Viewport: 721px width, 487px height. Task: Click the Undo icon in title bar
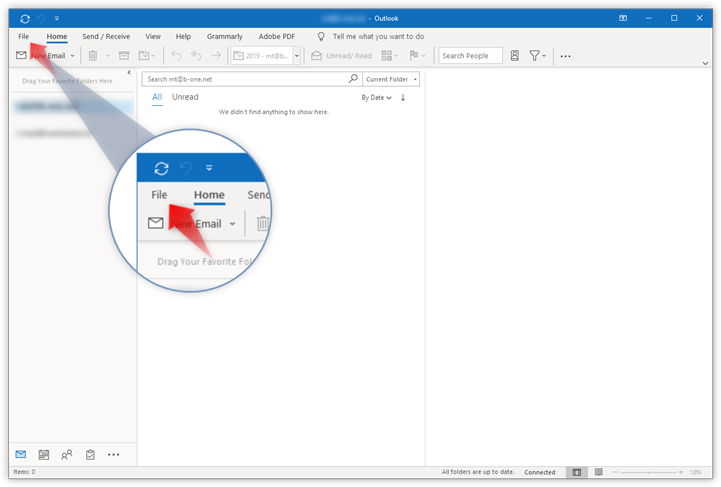41,18
